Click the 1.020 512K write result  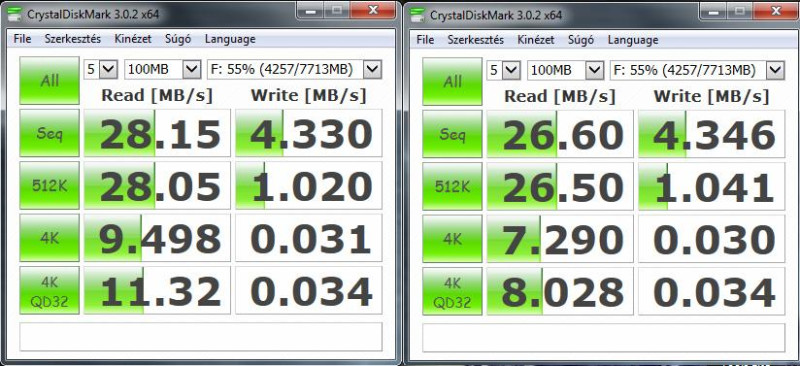309,185
